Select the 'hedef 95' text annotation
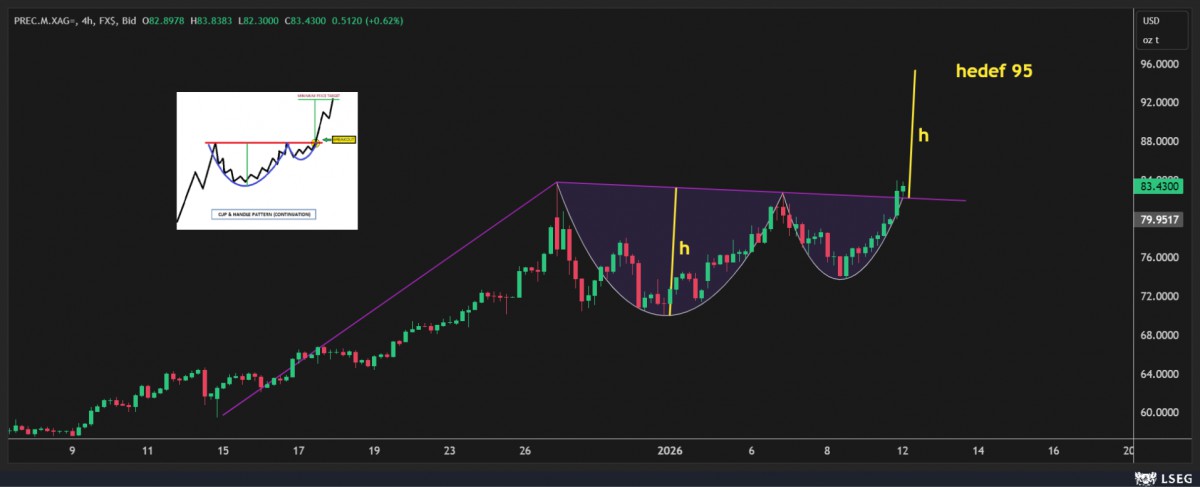Viewport: 1200px width, 487px height. pos(992,72)
